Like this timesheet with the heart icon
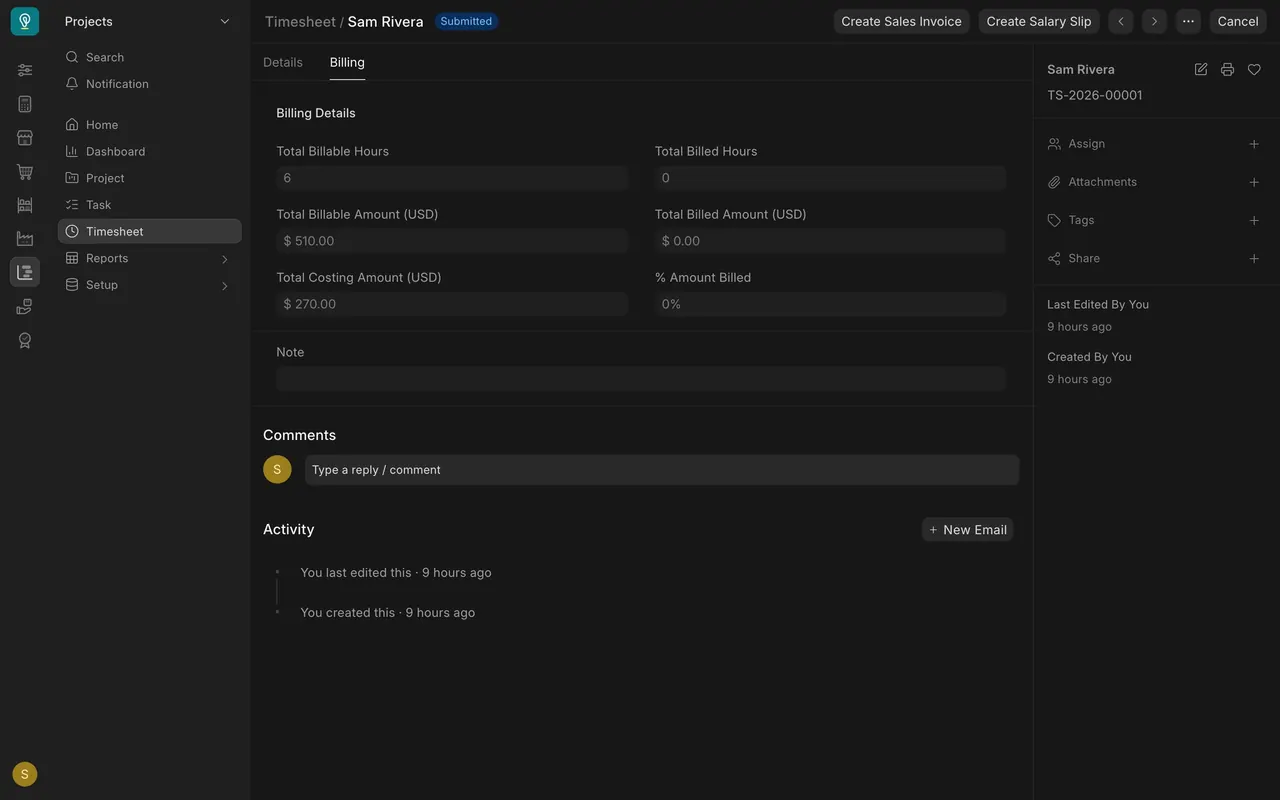The height and width of the screenshot is (800, 1280). pyautogui.click(x=1254, y=69)
